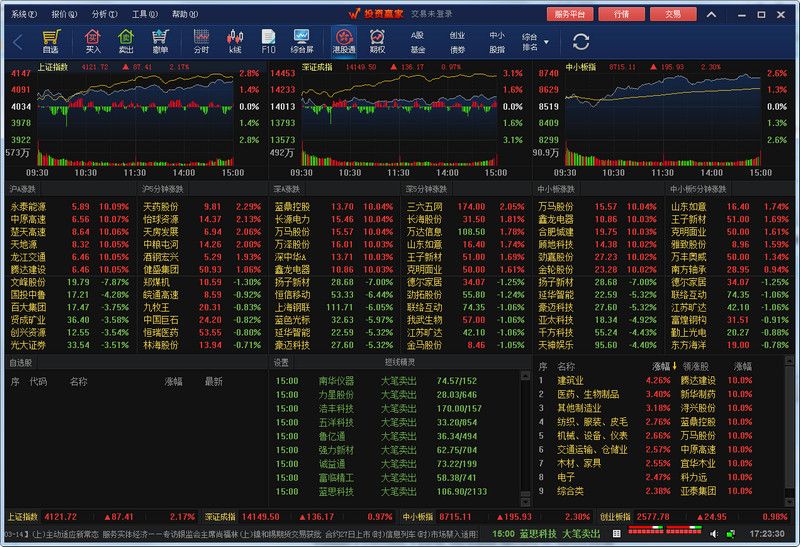Viewport: 800px width, 547px height.
Task: Open the K线 candlestick chart icon
Action: coord(235,41)
